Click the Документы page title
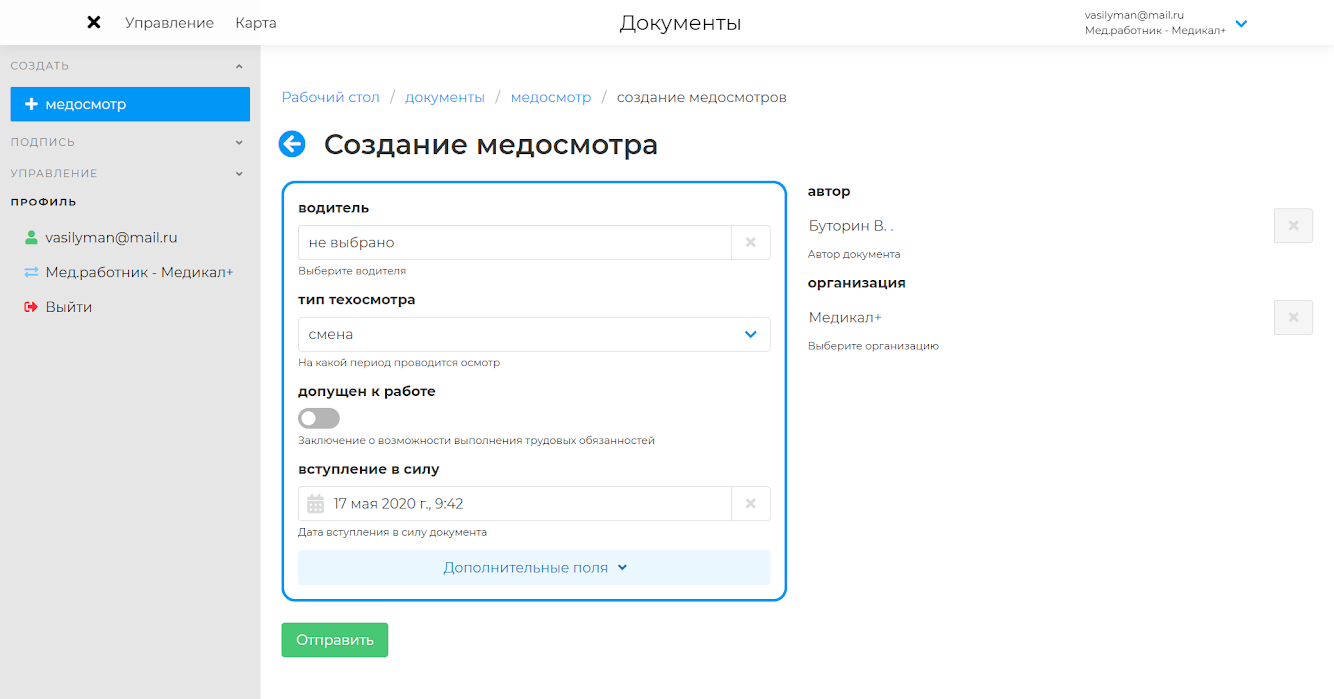Screen dimensions: 1334x699 click(x=680, y=22)
